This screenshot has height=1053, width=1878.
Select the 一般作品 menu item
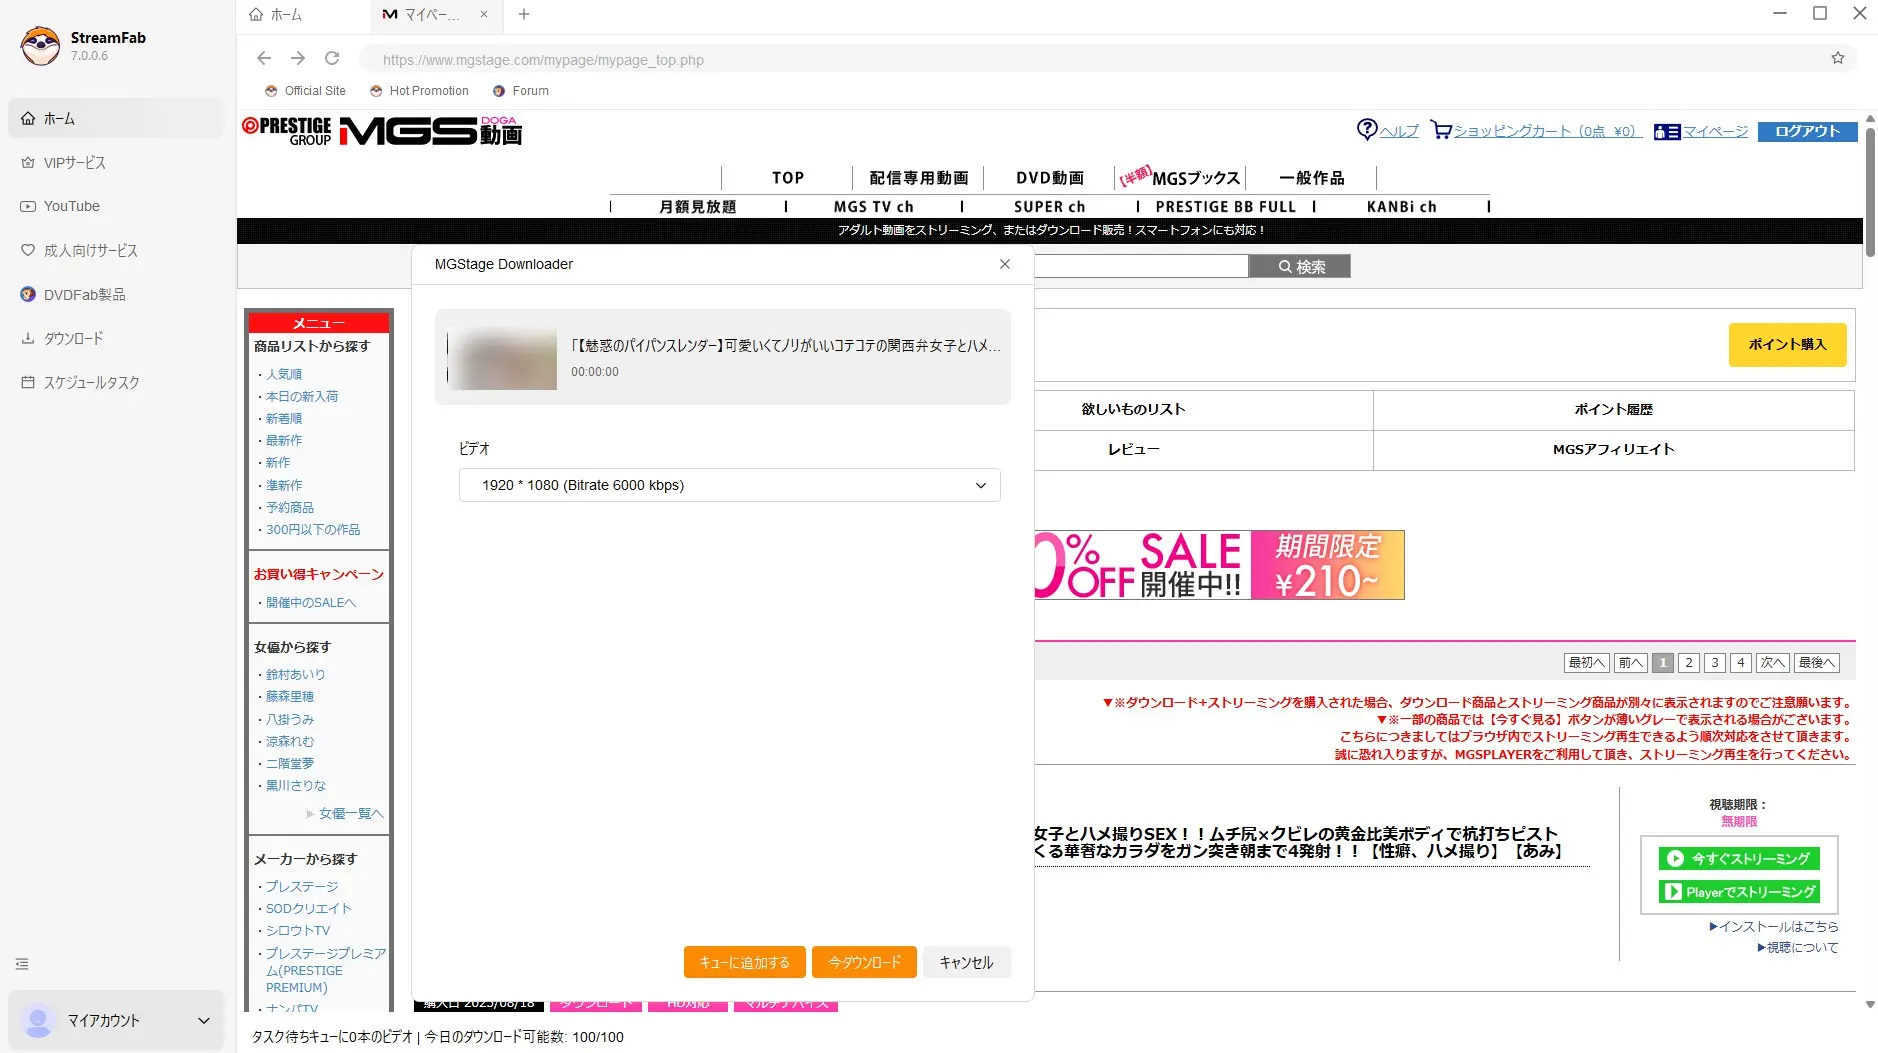click(1312, 178)
